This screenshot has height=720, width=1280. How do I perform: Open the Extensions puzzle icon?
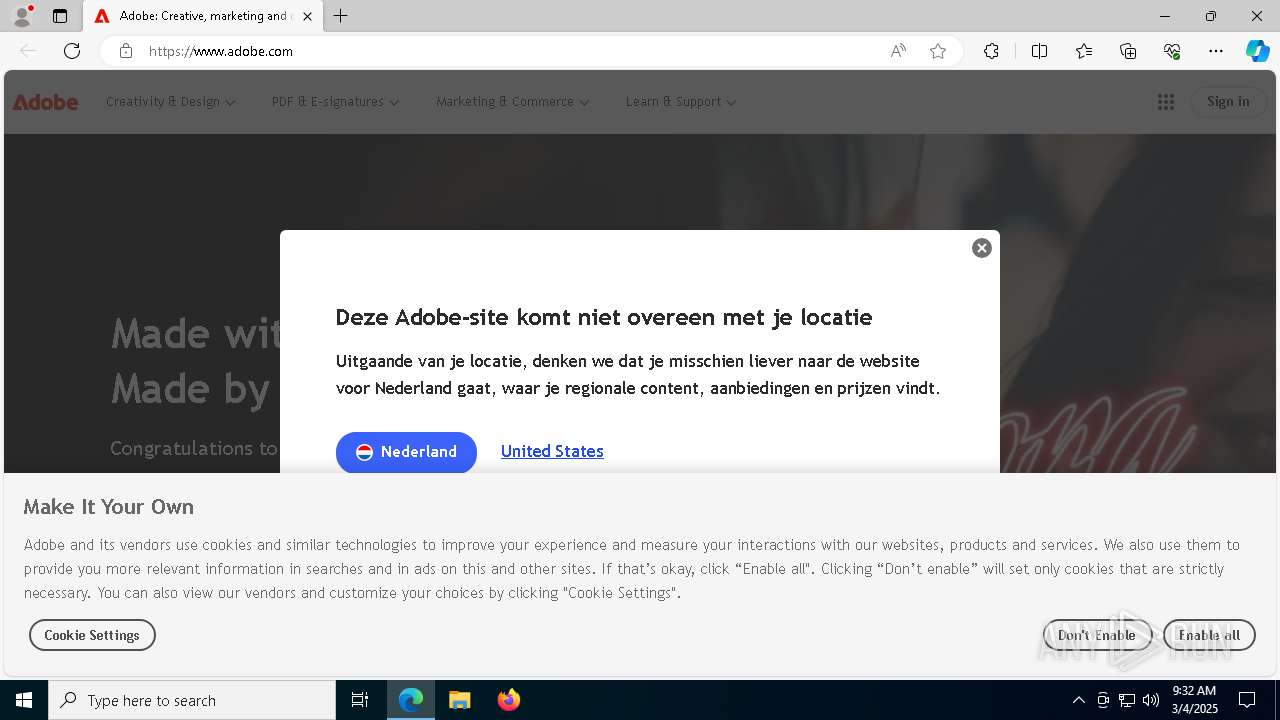[x=991, y=51]
